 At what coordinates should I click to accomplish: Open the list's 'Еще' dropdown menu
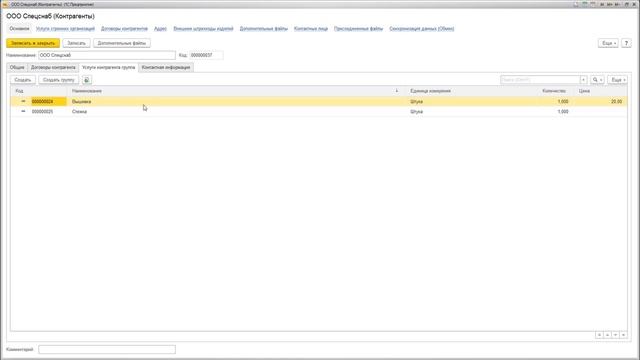617,80
